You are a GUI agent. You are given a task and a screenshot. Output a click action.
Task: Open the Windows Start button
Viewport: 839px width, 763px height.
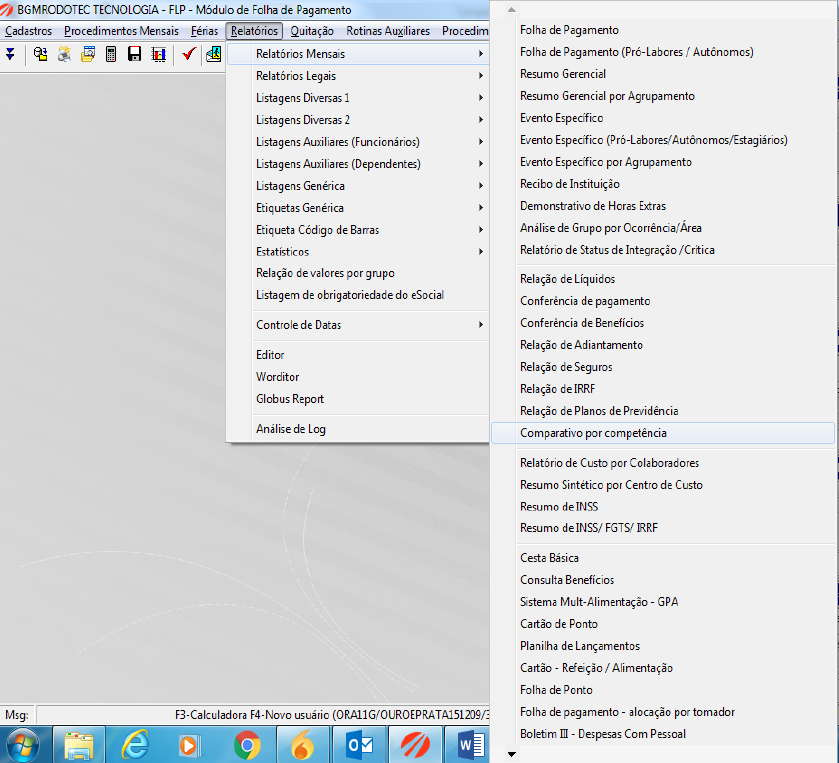click(x=20, y=745)
